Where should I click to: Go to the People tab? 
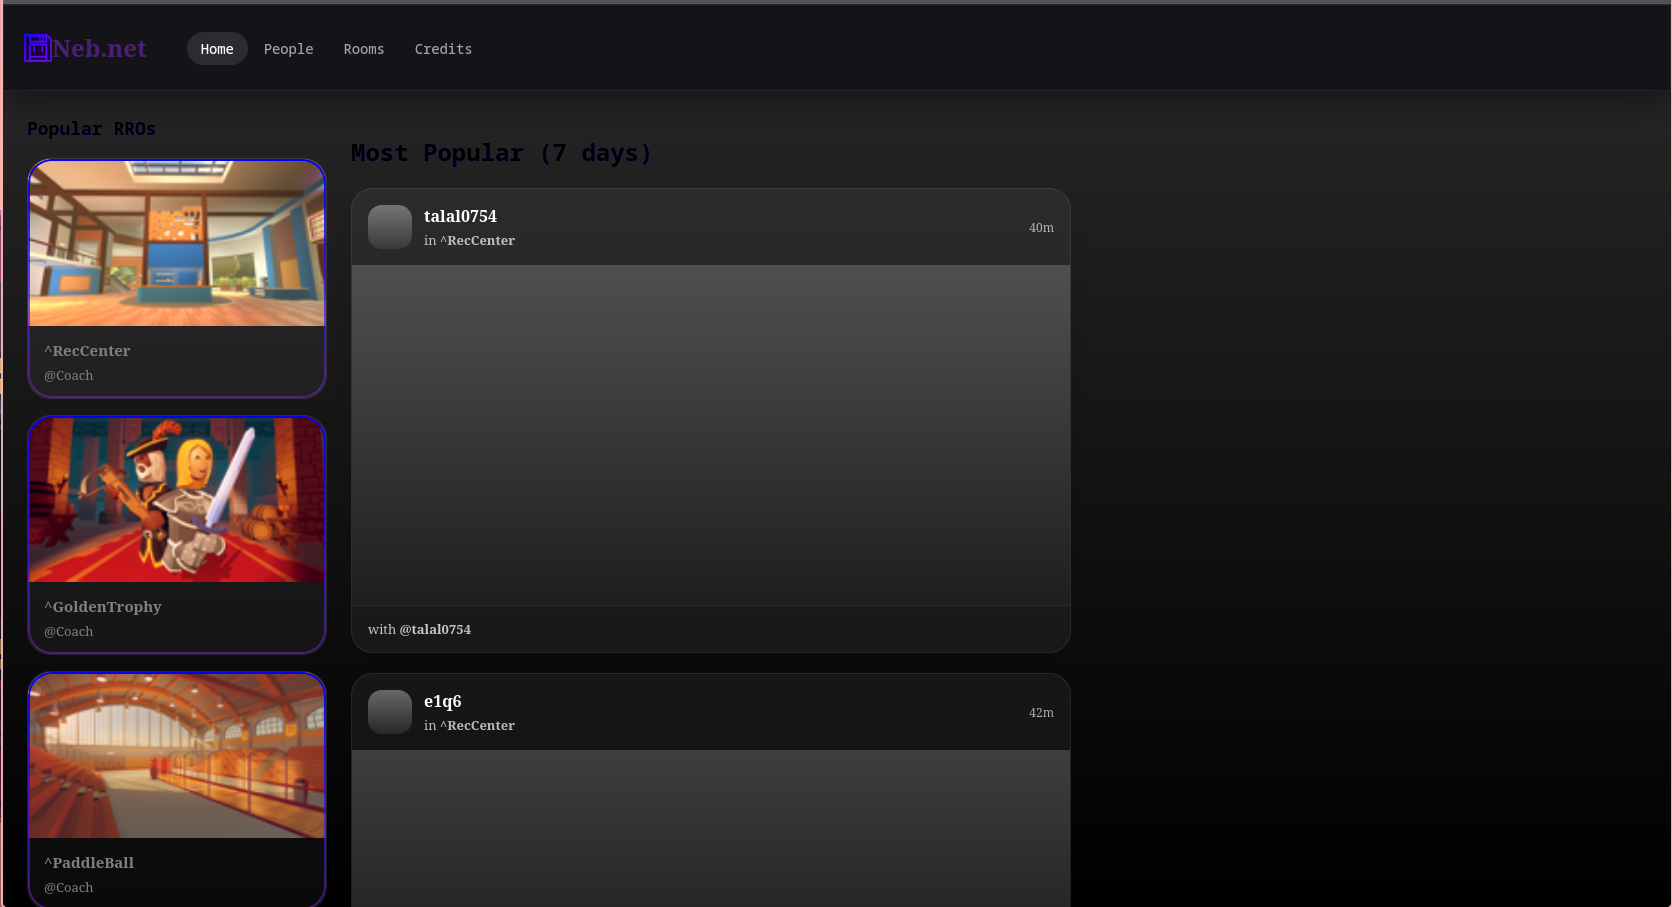coord(289,49)
